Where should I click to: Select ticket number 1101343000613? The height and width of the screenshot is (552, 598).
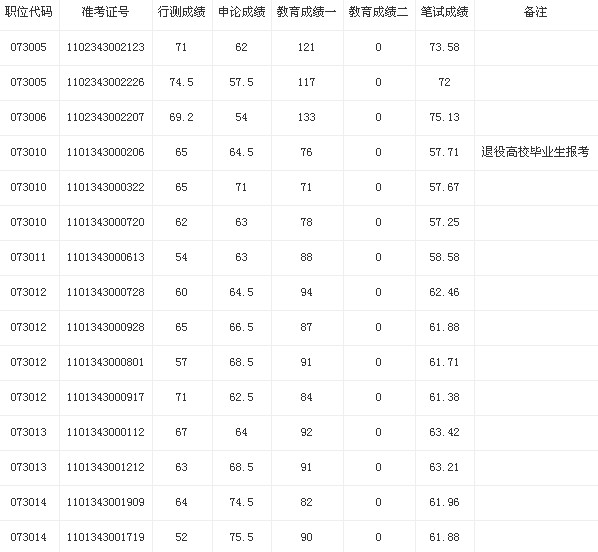pyautogui.click(x=106, y=257)
